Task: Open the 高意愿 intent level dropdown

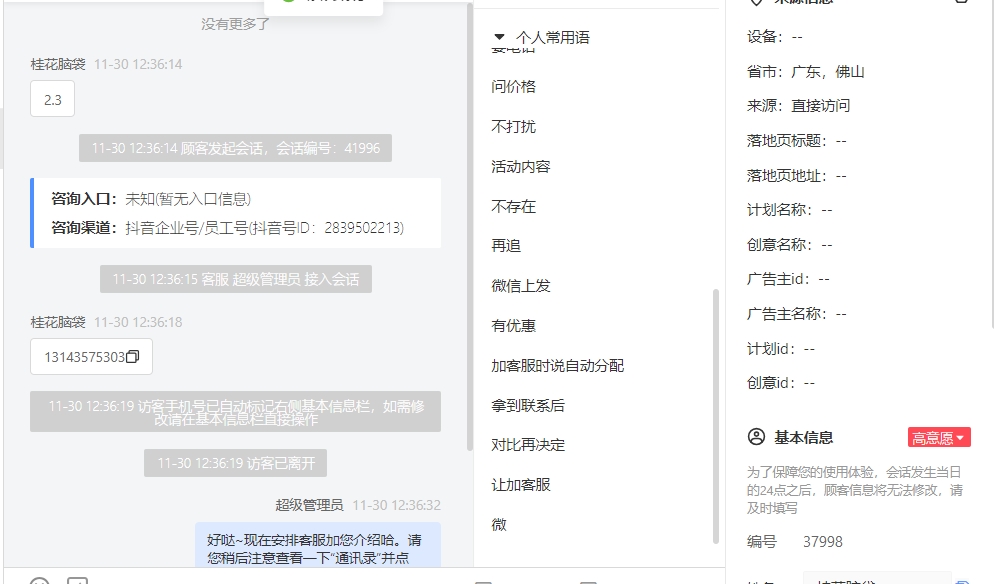Action: 939,438
